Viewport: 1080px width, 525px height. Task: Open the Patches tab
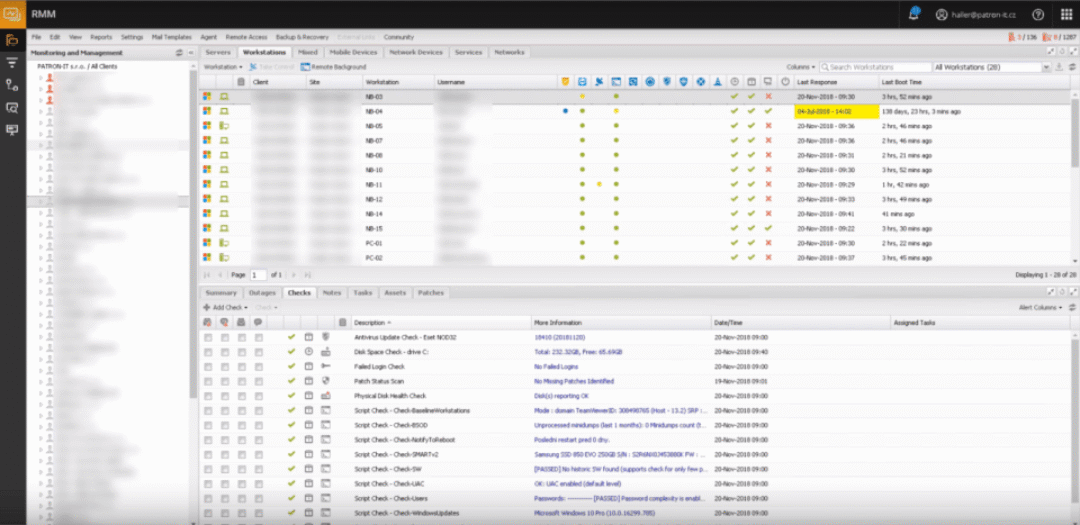point(430,293)
